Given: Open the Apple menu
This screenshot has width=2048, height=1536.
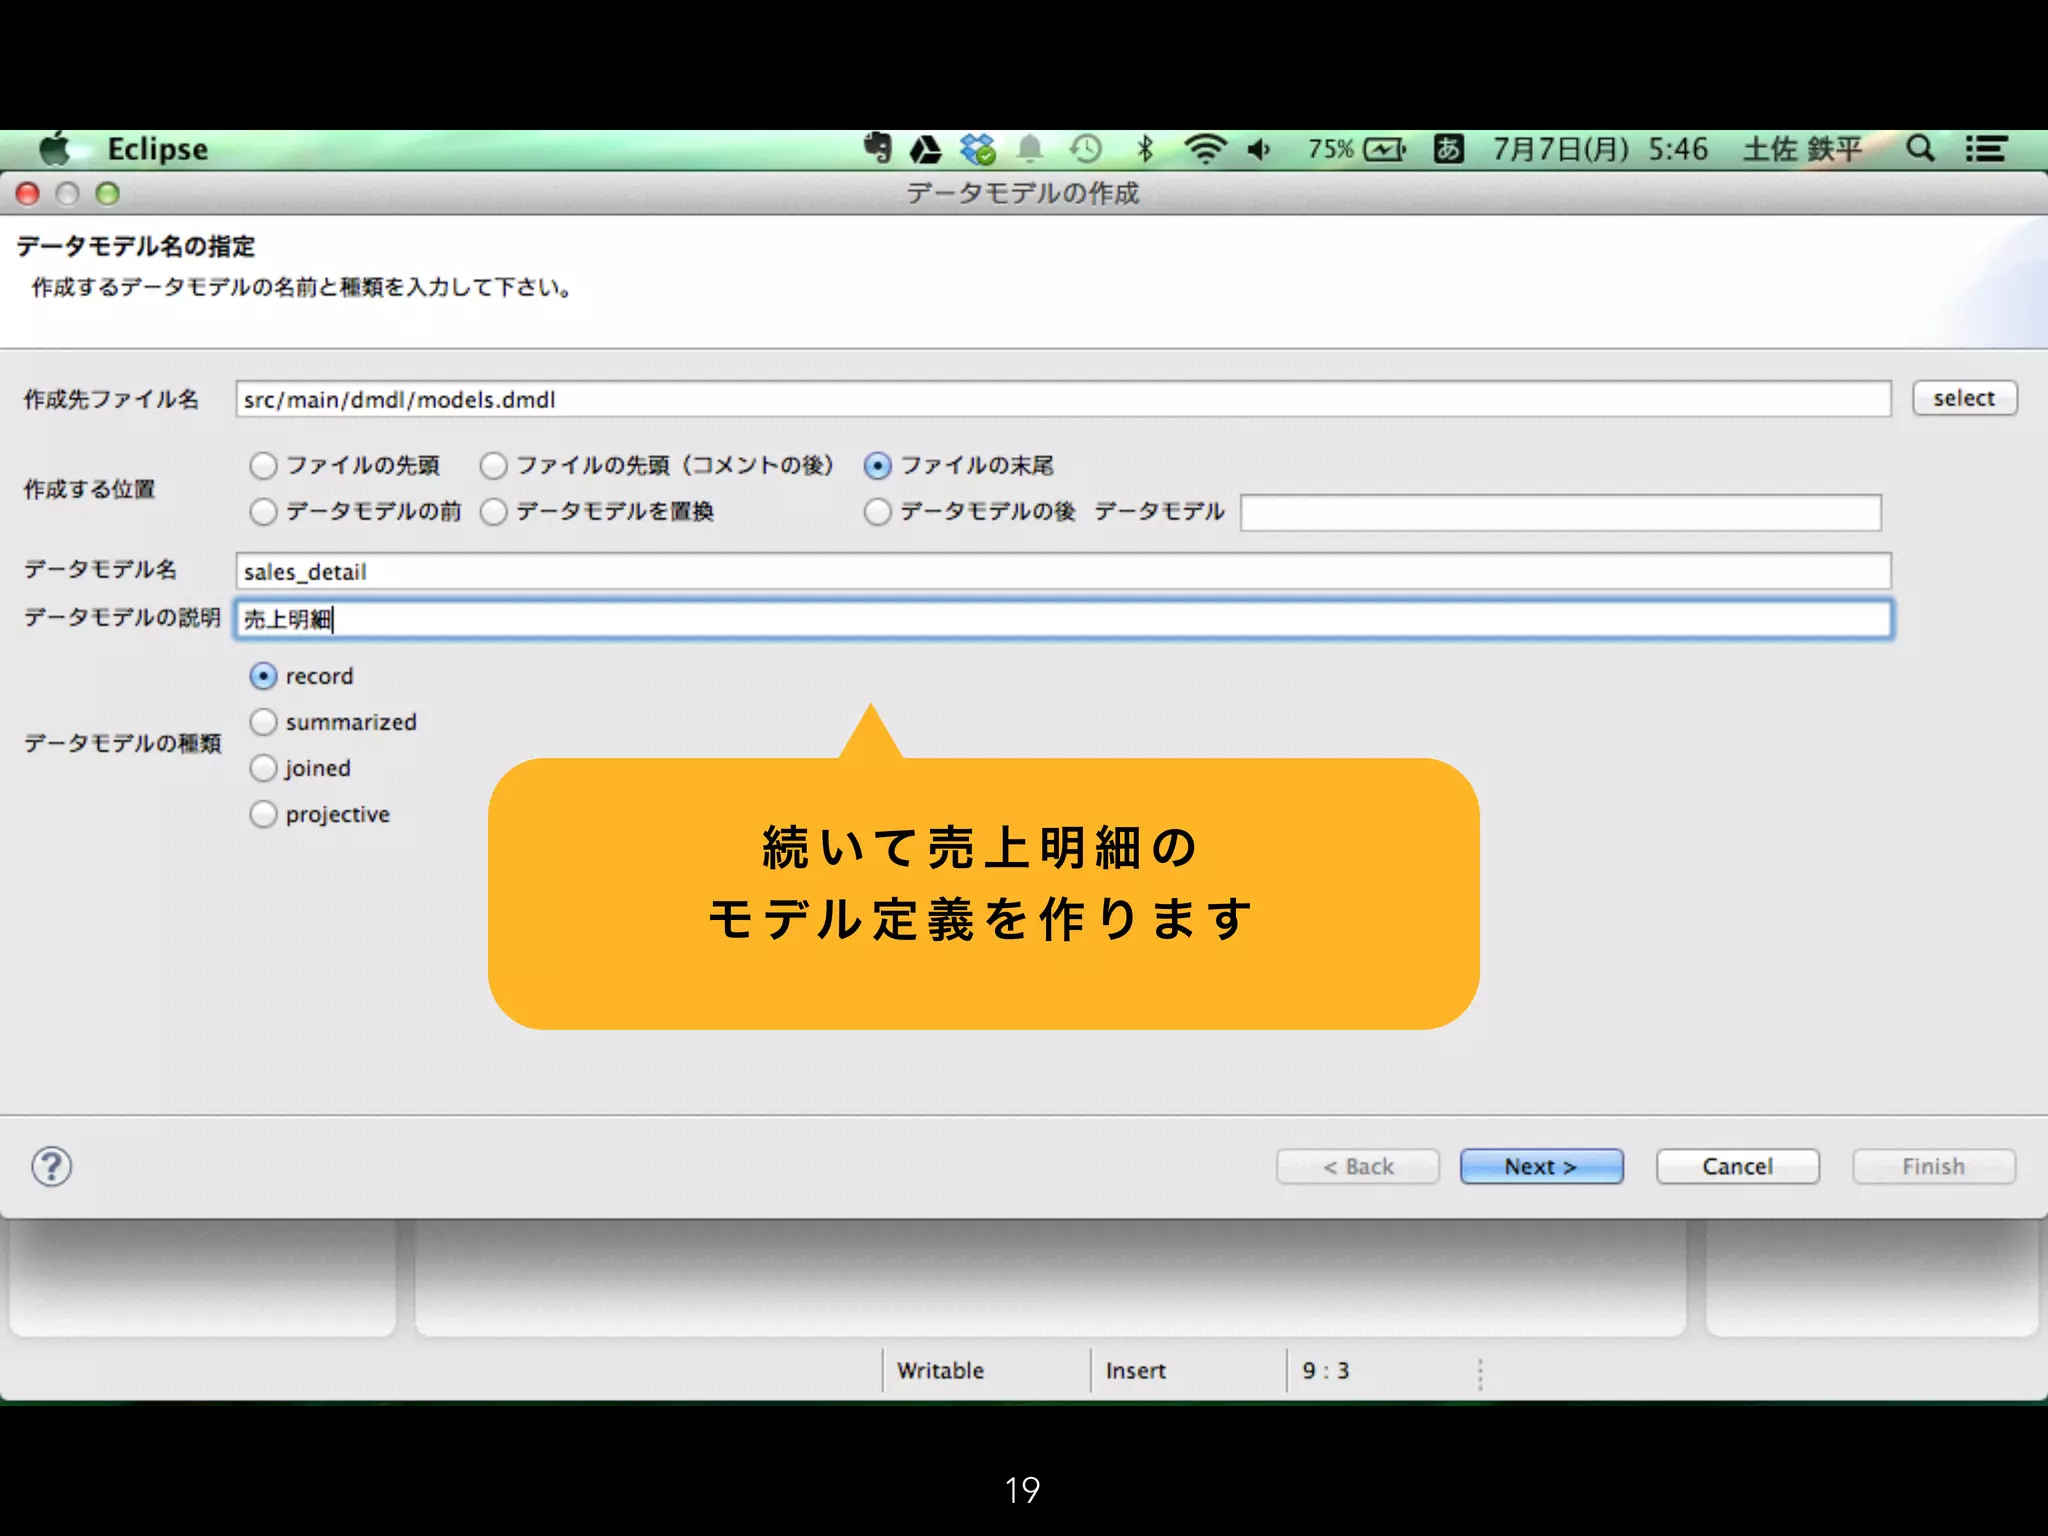Looking at the screenshot, I should pos(55,150).
